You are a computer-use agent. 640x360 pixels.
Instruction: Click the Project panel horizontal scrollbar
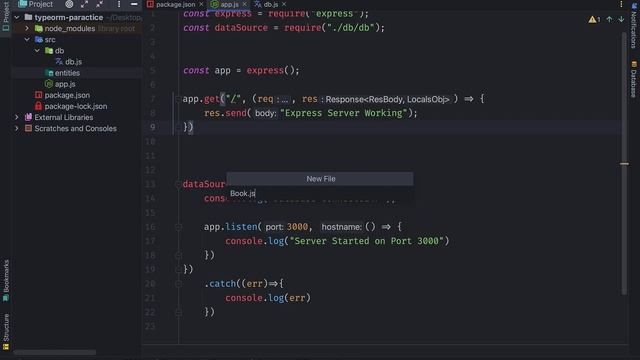[55, 352]
